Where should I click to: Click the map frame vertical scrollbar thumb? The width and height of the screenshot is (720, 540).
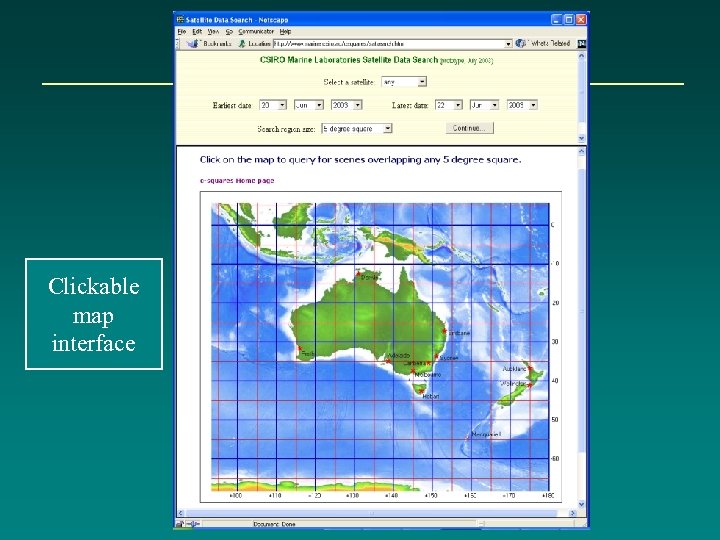[x=581, y=311]
